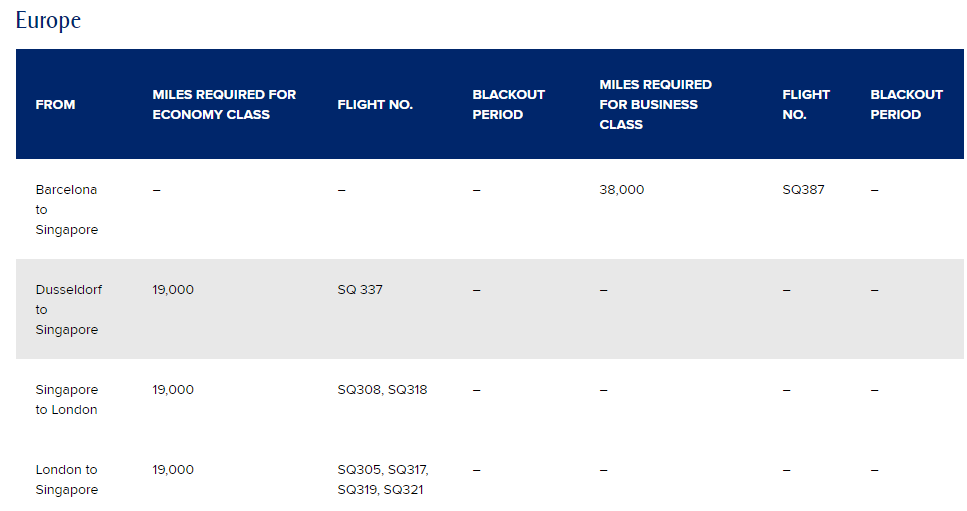Screen dimensions: 967x511
Task: Click 19,000 miles in the Dusseldorf row
Action: 173,289
